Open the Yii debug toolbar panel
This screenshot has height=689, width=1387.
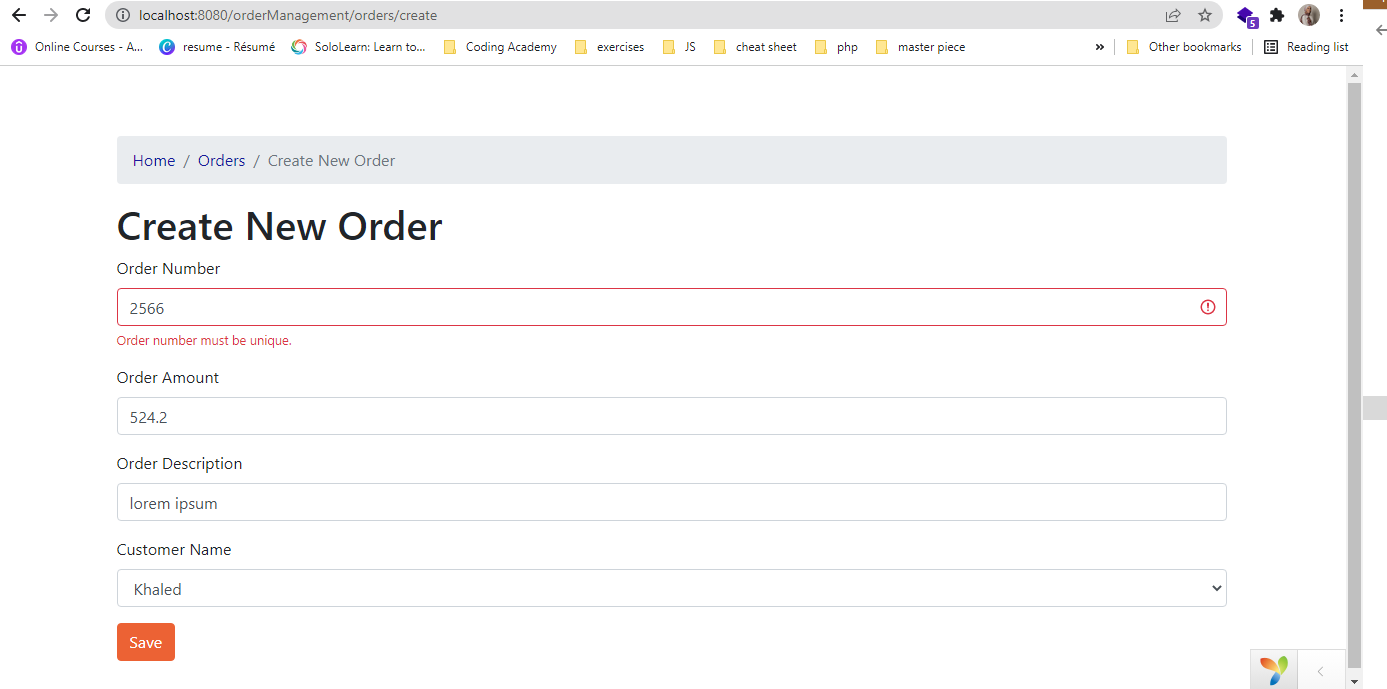pyautogui.click(x=1272, y=669)
